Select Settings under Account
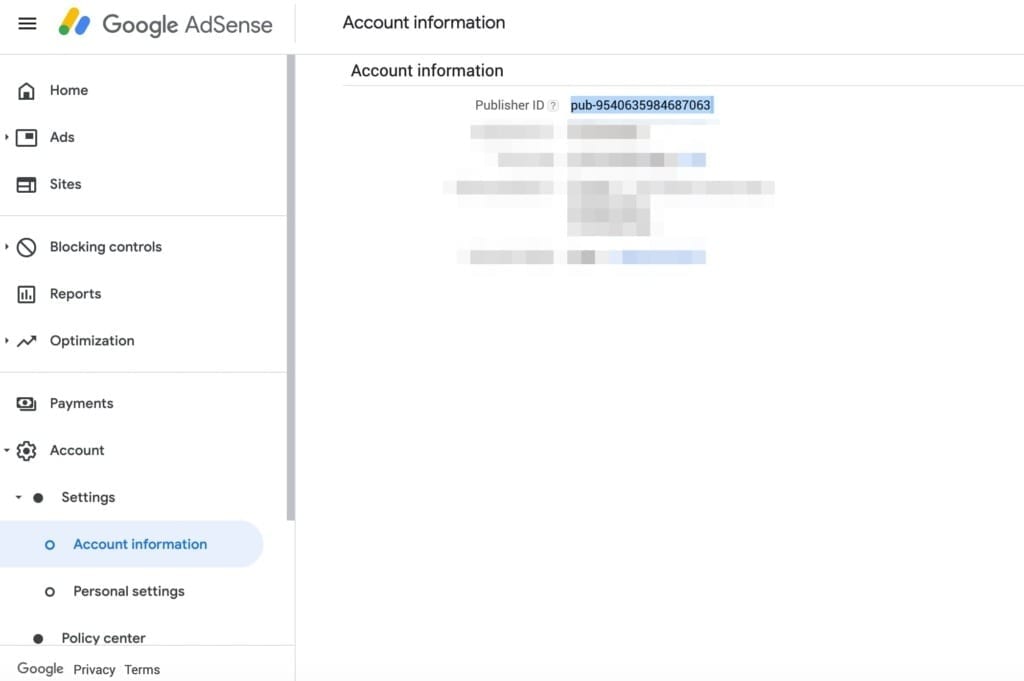Image resolution: width=1024 pixels, height=681 pixels. [88, 498]
